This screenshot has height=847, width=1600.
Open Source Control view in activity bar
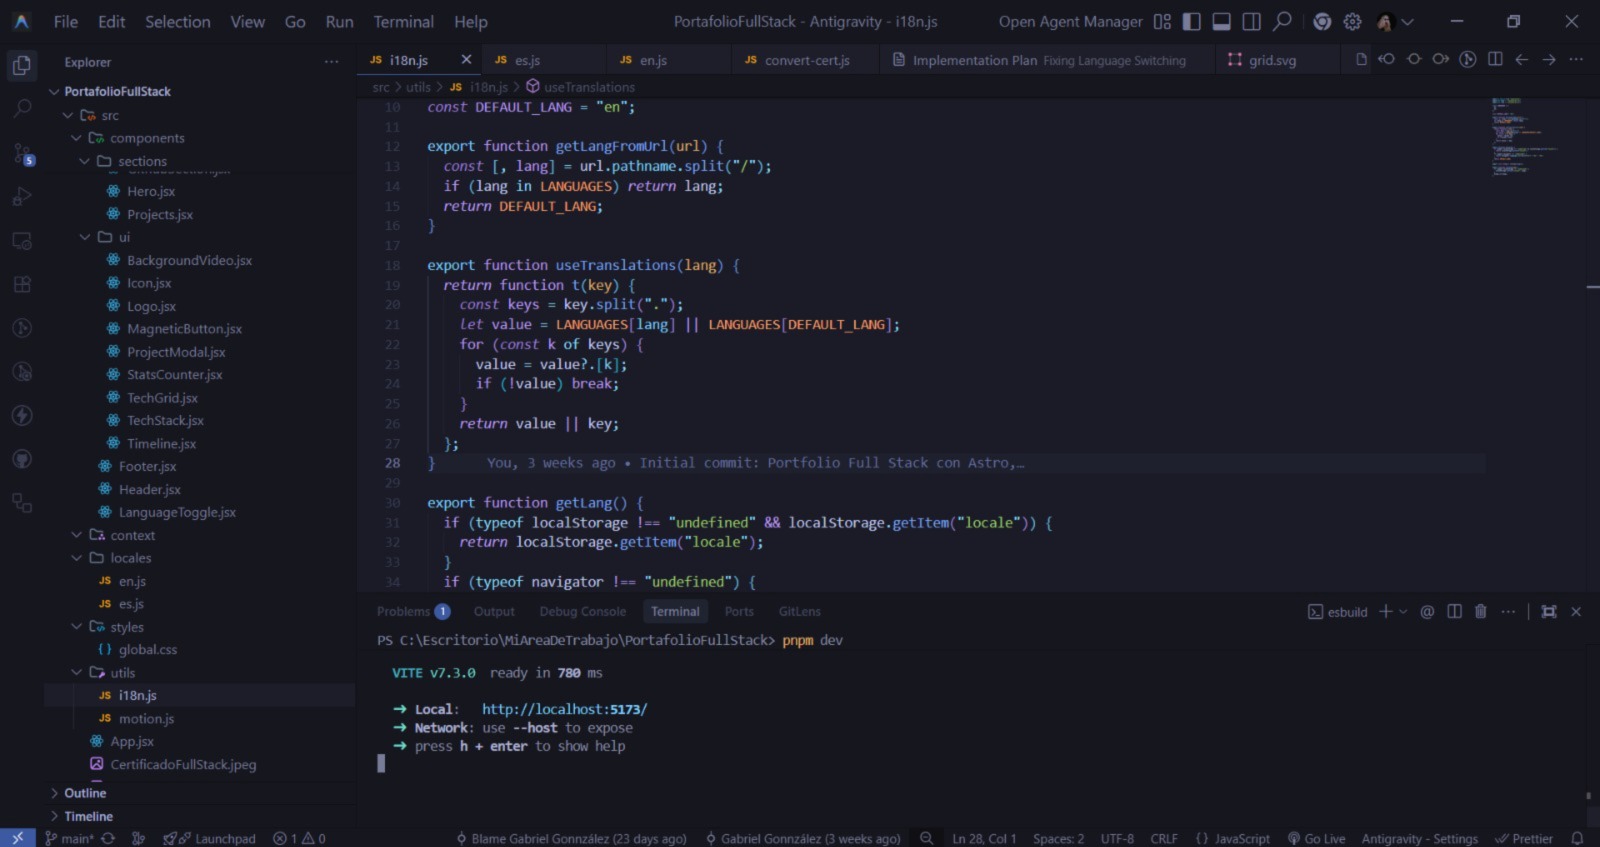pyautogui.click(x=22, y=153)
